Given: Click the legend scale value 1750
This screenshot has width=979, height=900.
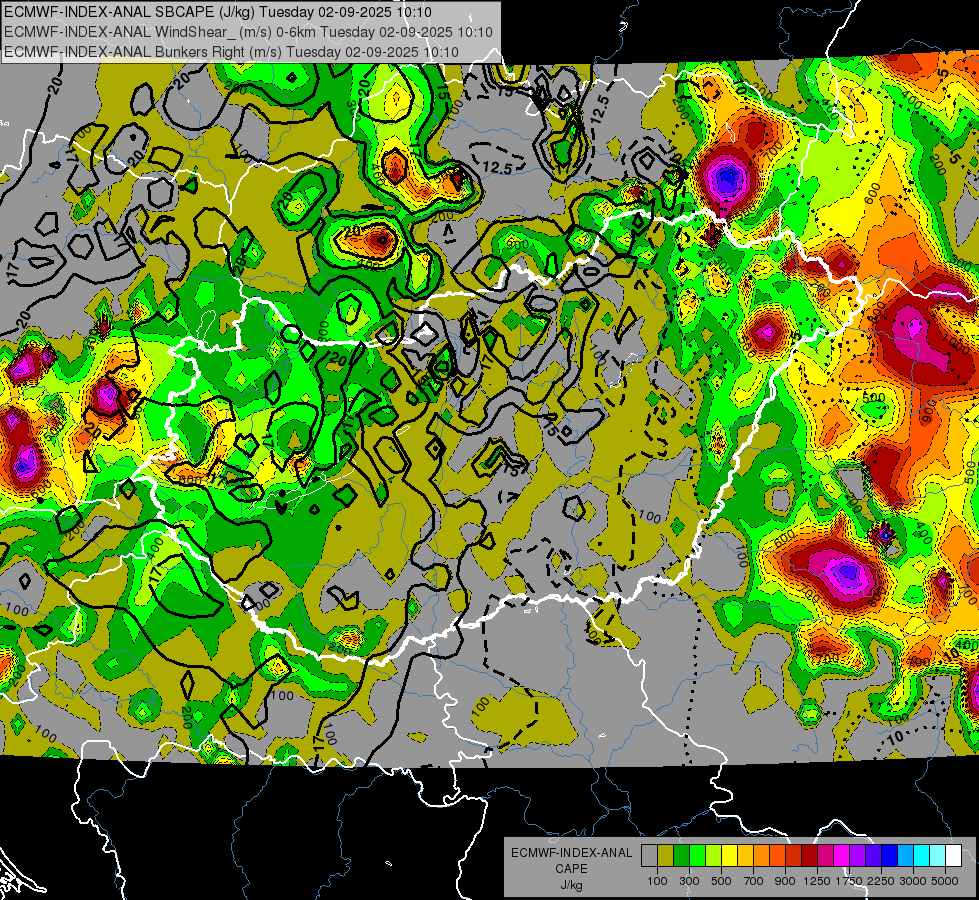Looking at the screenshot, I should coord(849,881).
